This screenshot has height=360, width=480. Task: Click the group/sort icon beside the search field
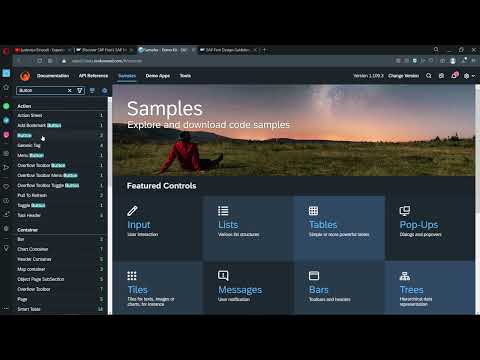(x=92, y=90)
